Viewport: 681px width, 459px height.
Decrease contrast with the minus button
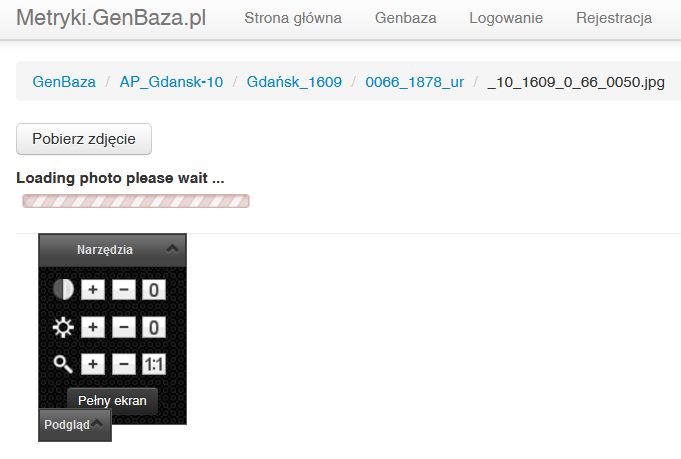[124, 290]
